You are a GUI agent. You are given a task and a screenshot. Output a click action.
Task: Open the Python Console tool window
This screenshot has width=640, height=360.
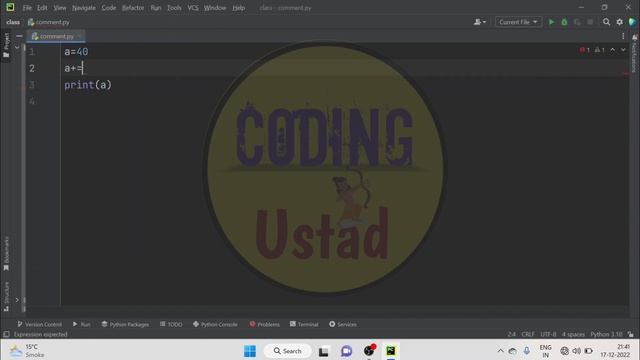215,324
